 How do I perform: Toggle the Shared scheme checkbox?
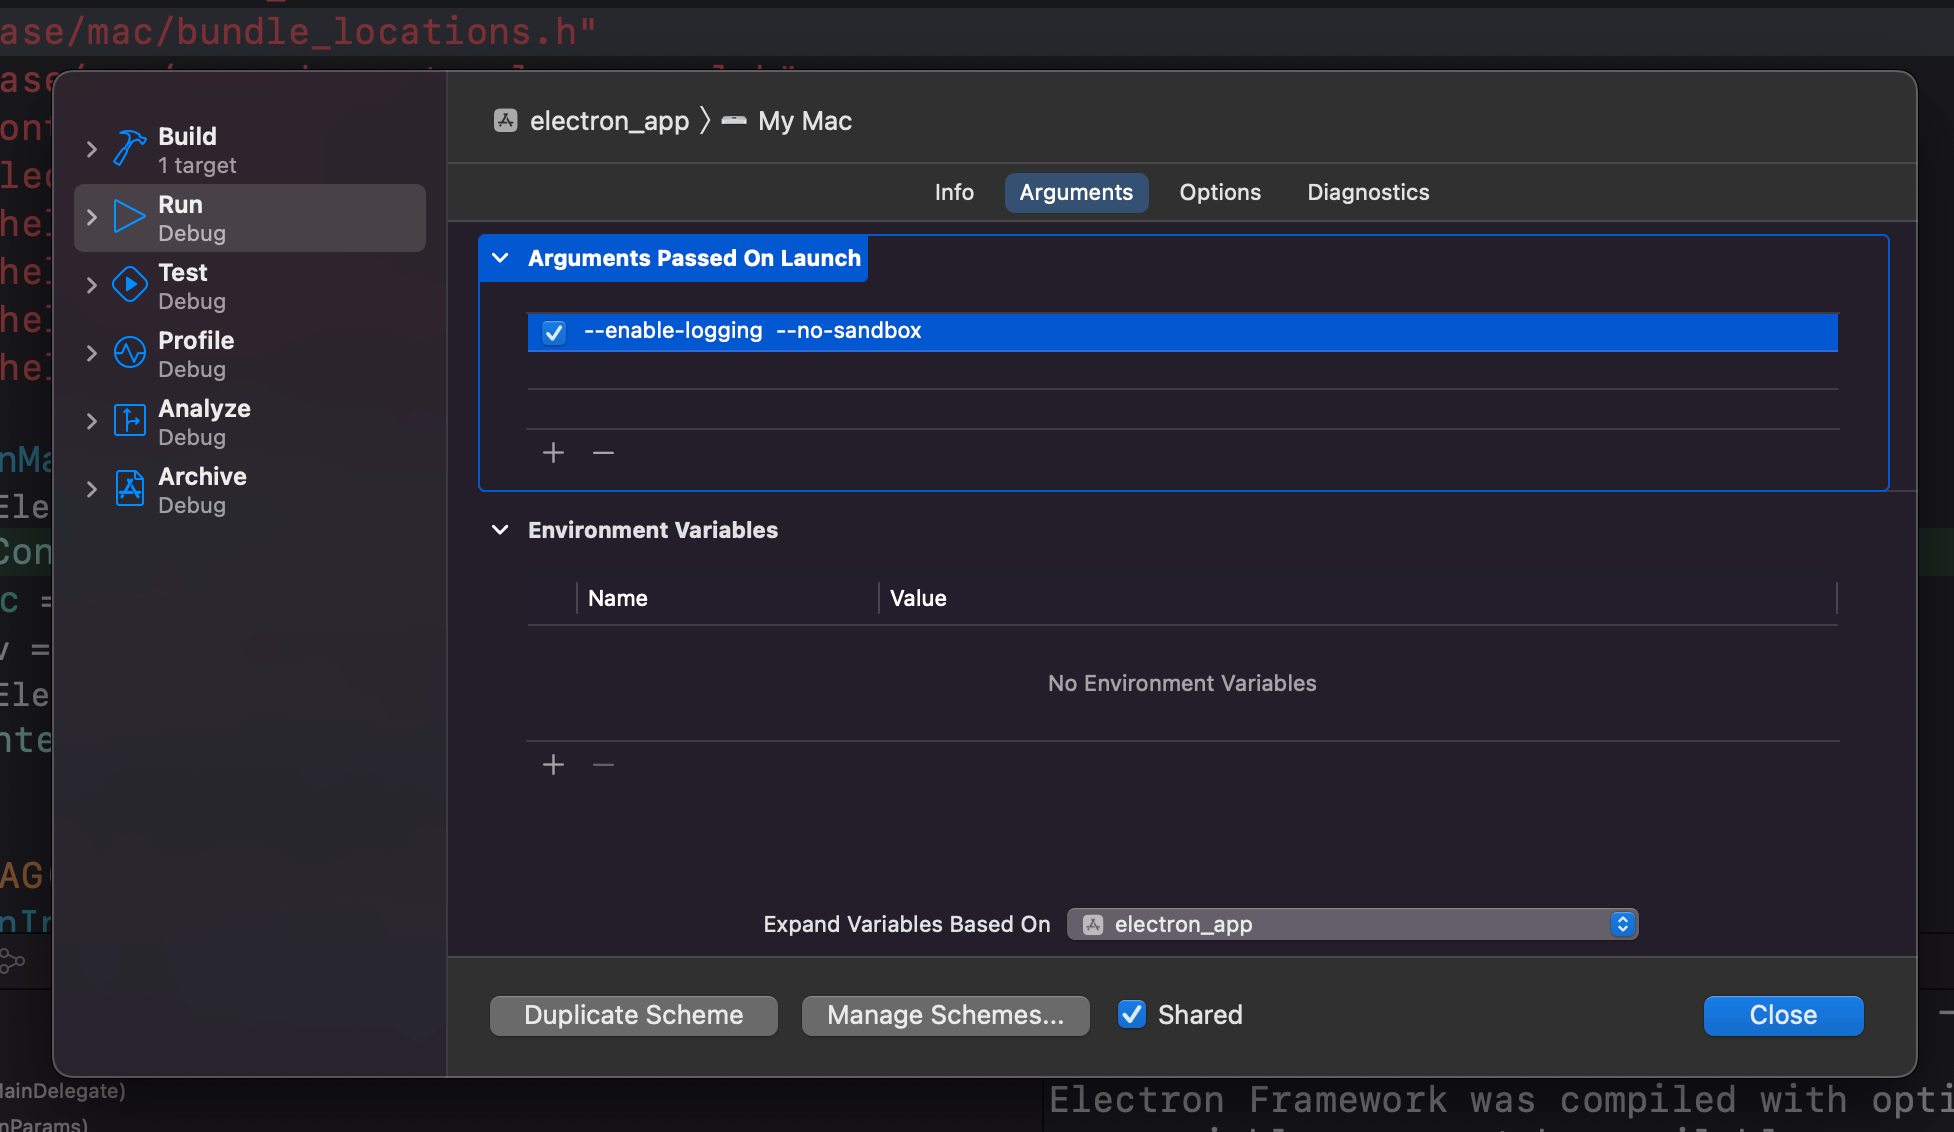1132,1014
